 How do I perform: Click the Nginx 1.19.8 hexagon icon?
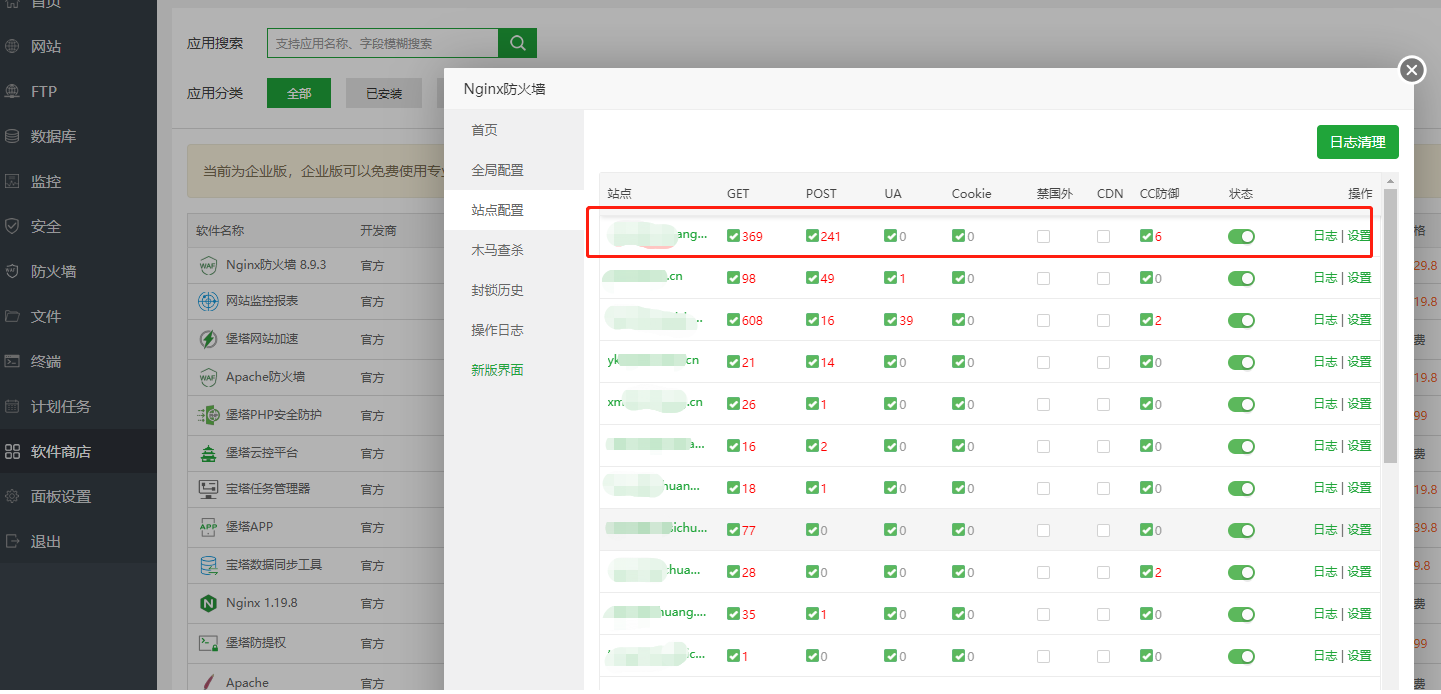(208, 603)
